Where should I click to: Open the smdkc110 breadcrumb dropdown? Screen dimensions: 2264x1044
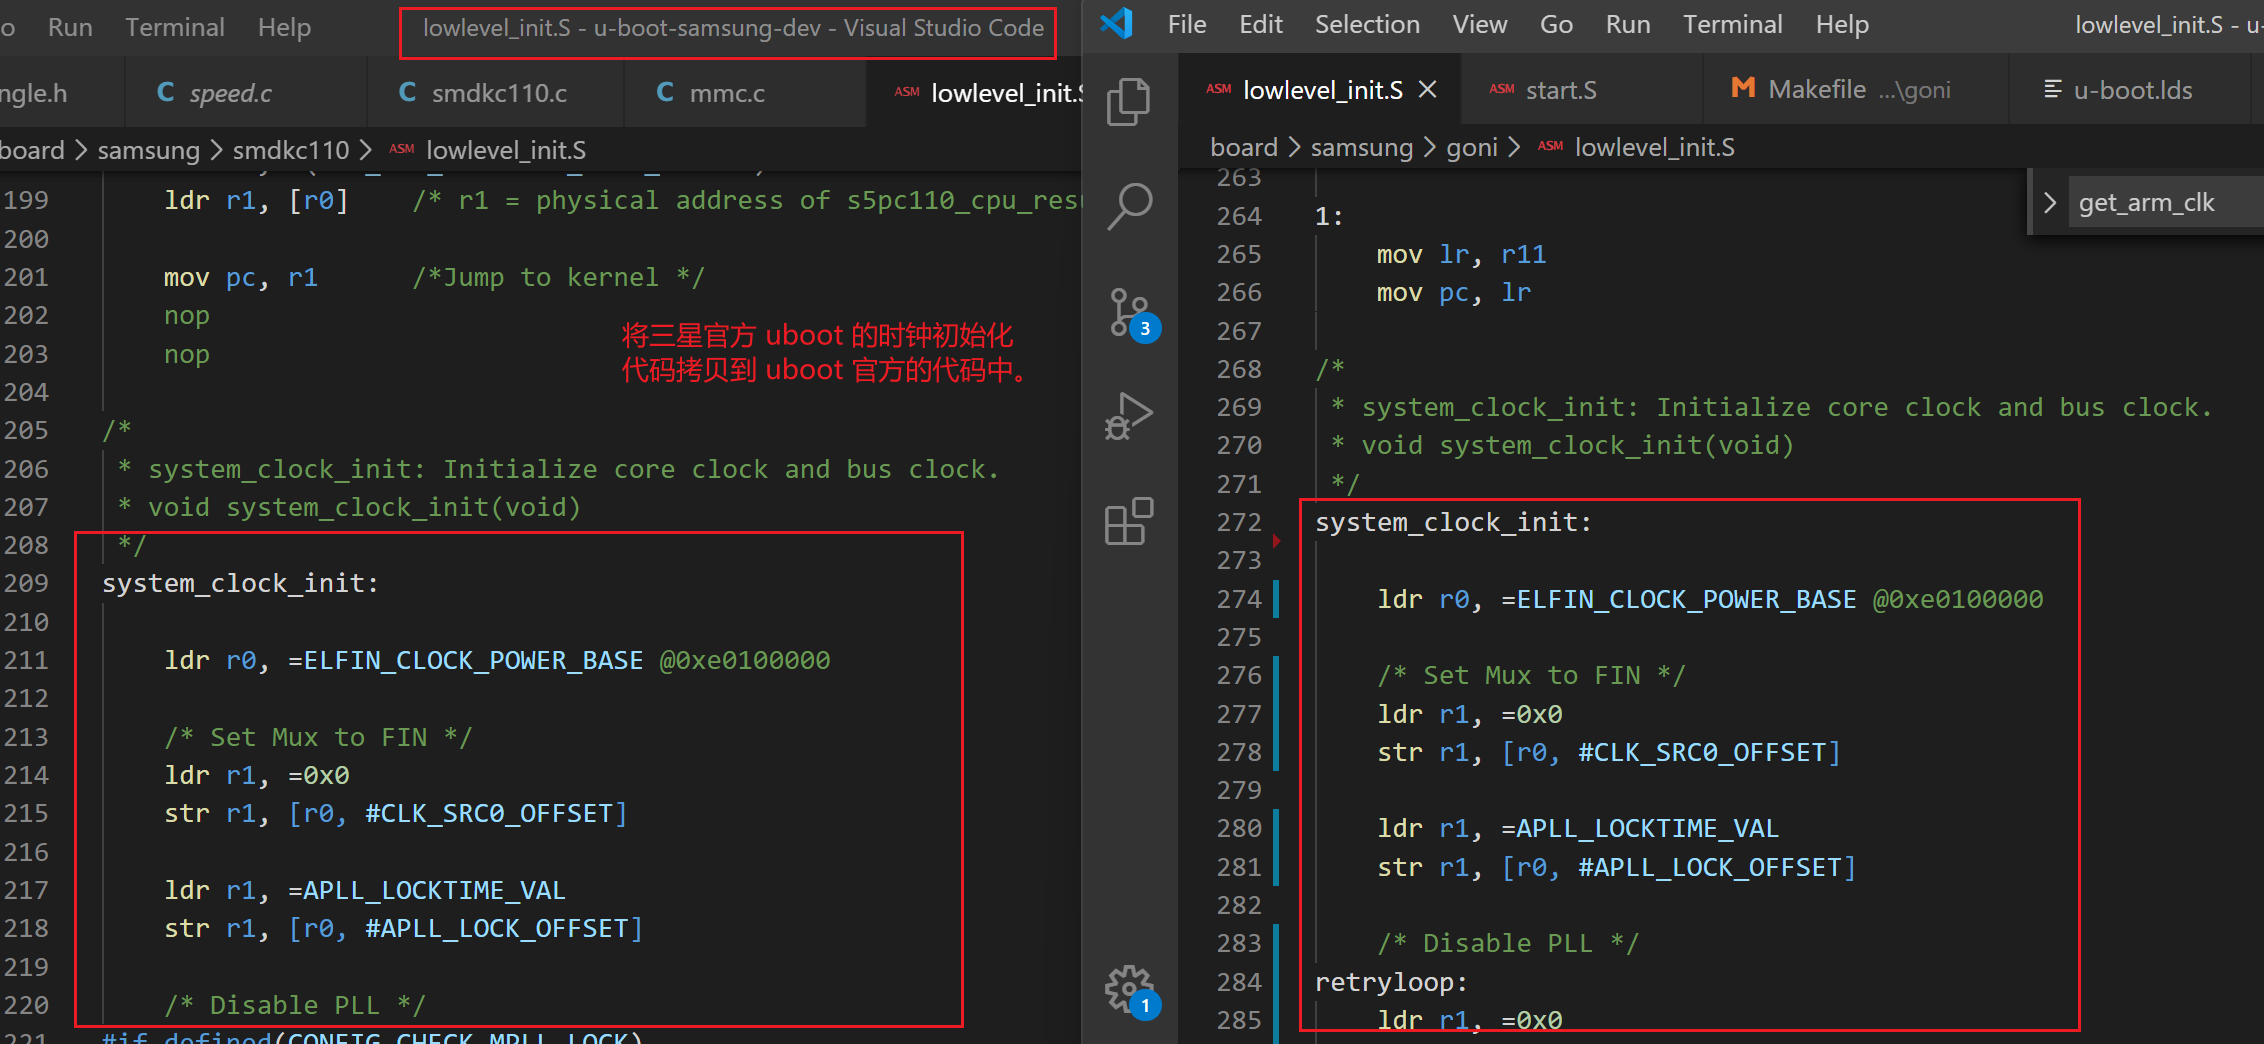coord(290,150)
